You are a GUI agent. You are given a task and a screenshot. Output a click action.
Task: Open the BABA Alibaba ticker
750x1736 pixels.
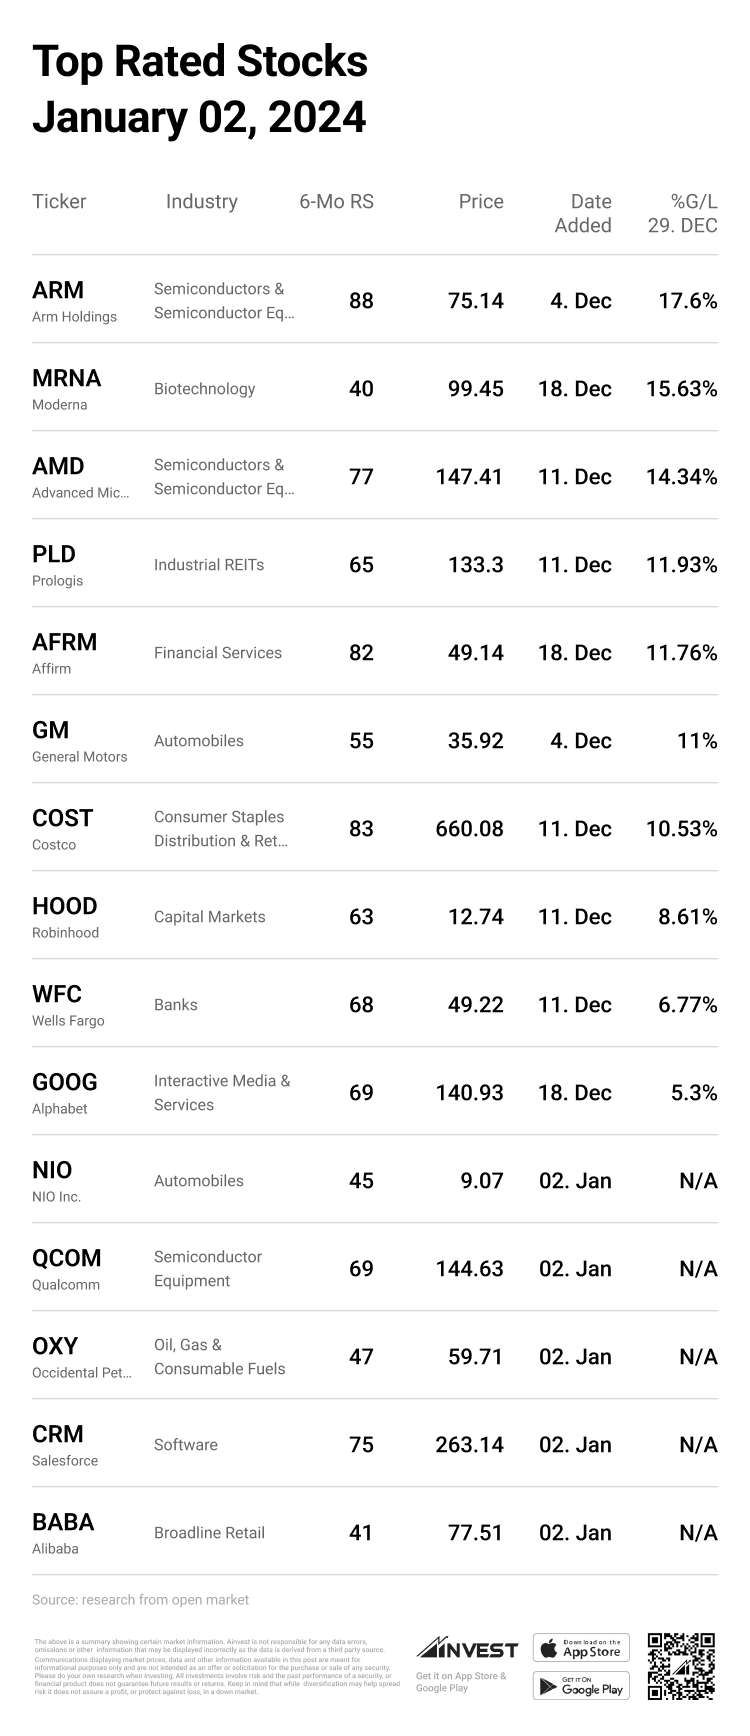63,1522
